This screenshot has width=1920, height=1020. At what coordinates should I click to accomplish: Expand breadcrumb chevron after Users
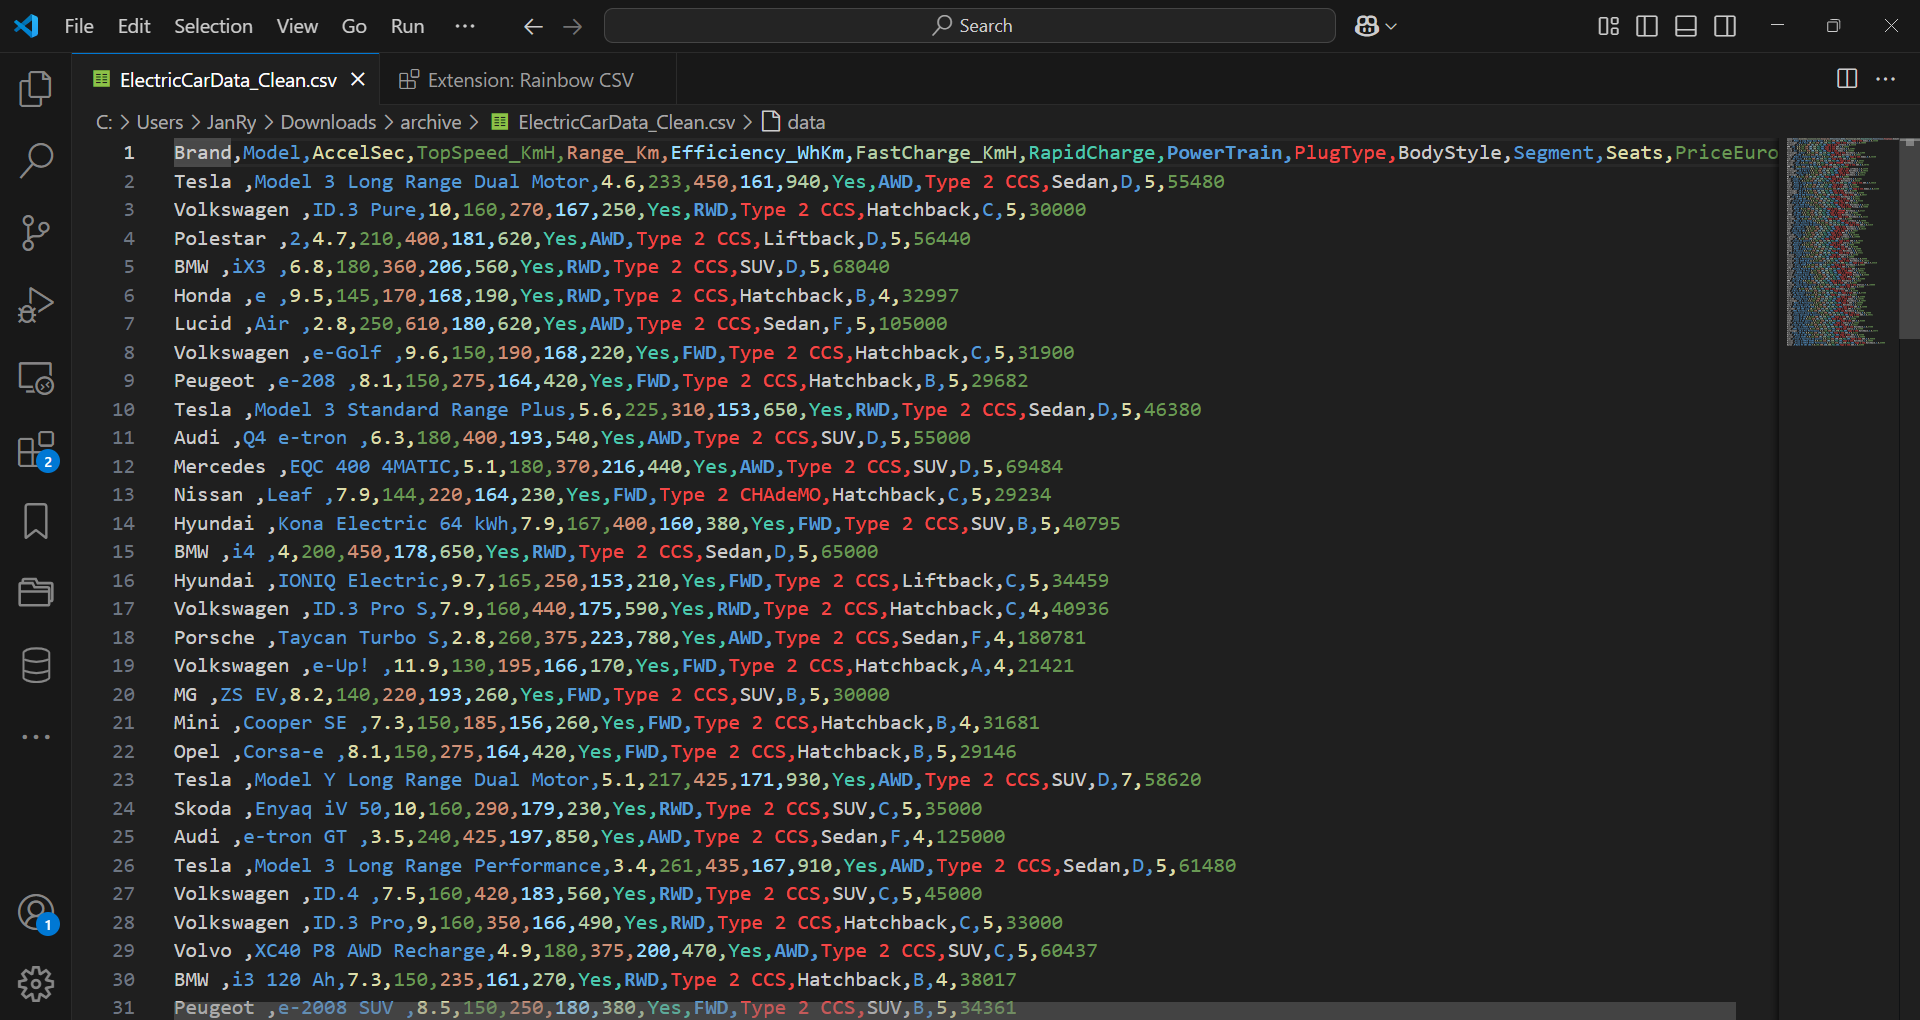pos(195,122)
